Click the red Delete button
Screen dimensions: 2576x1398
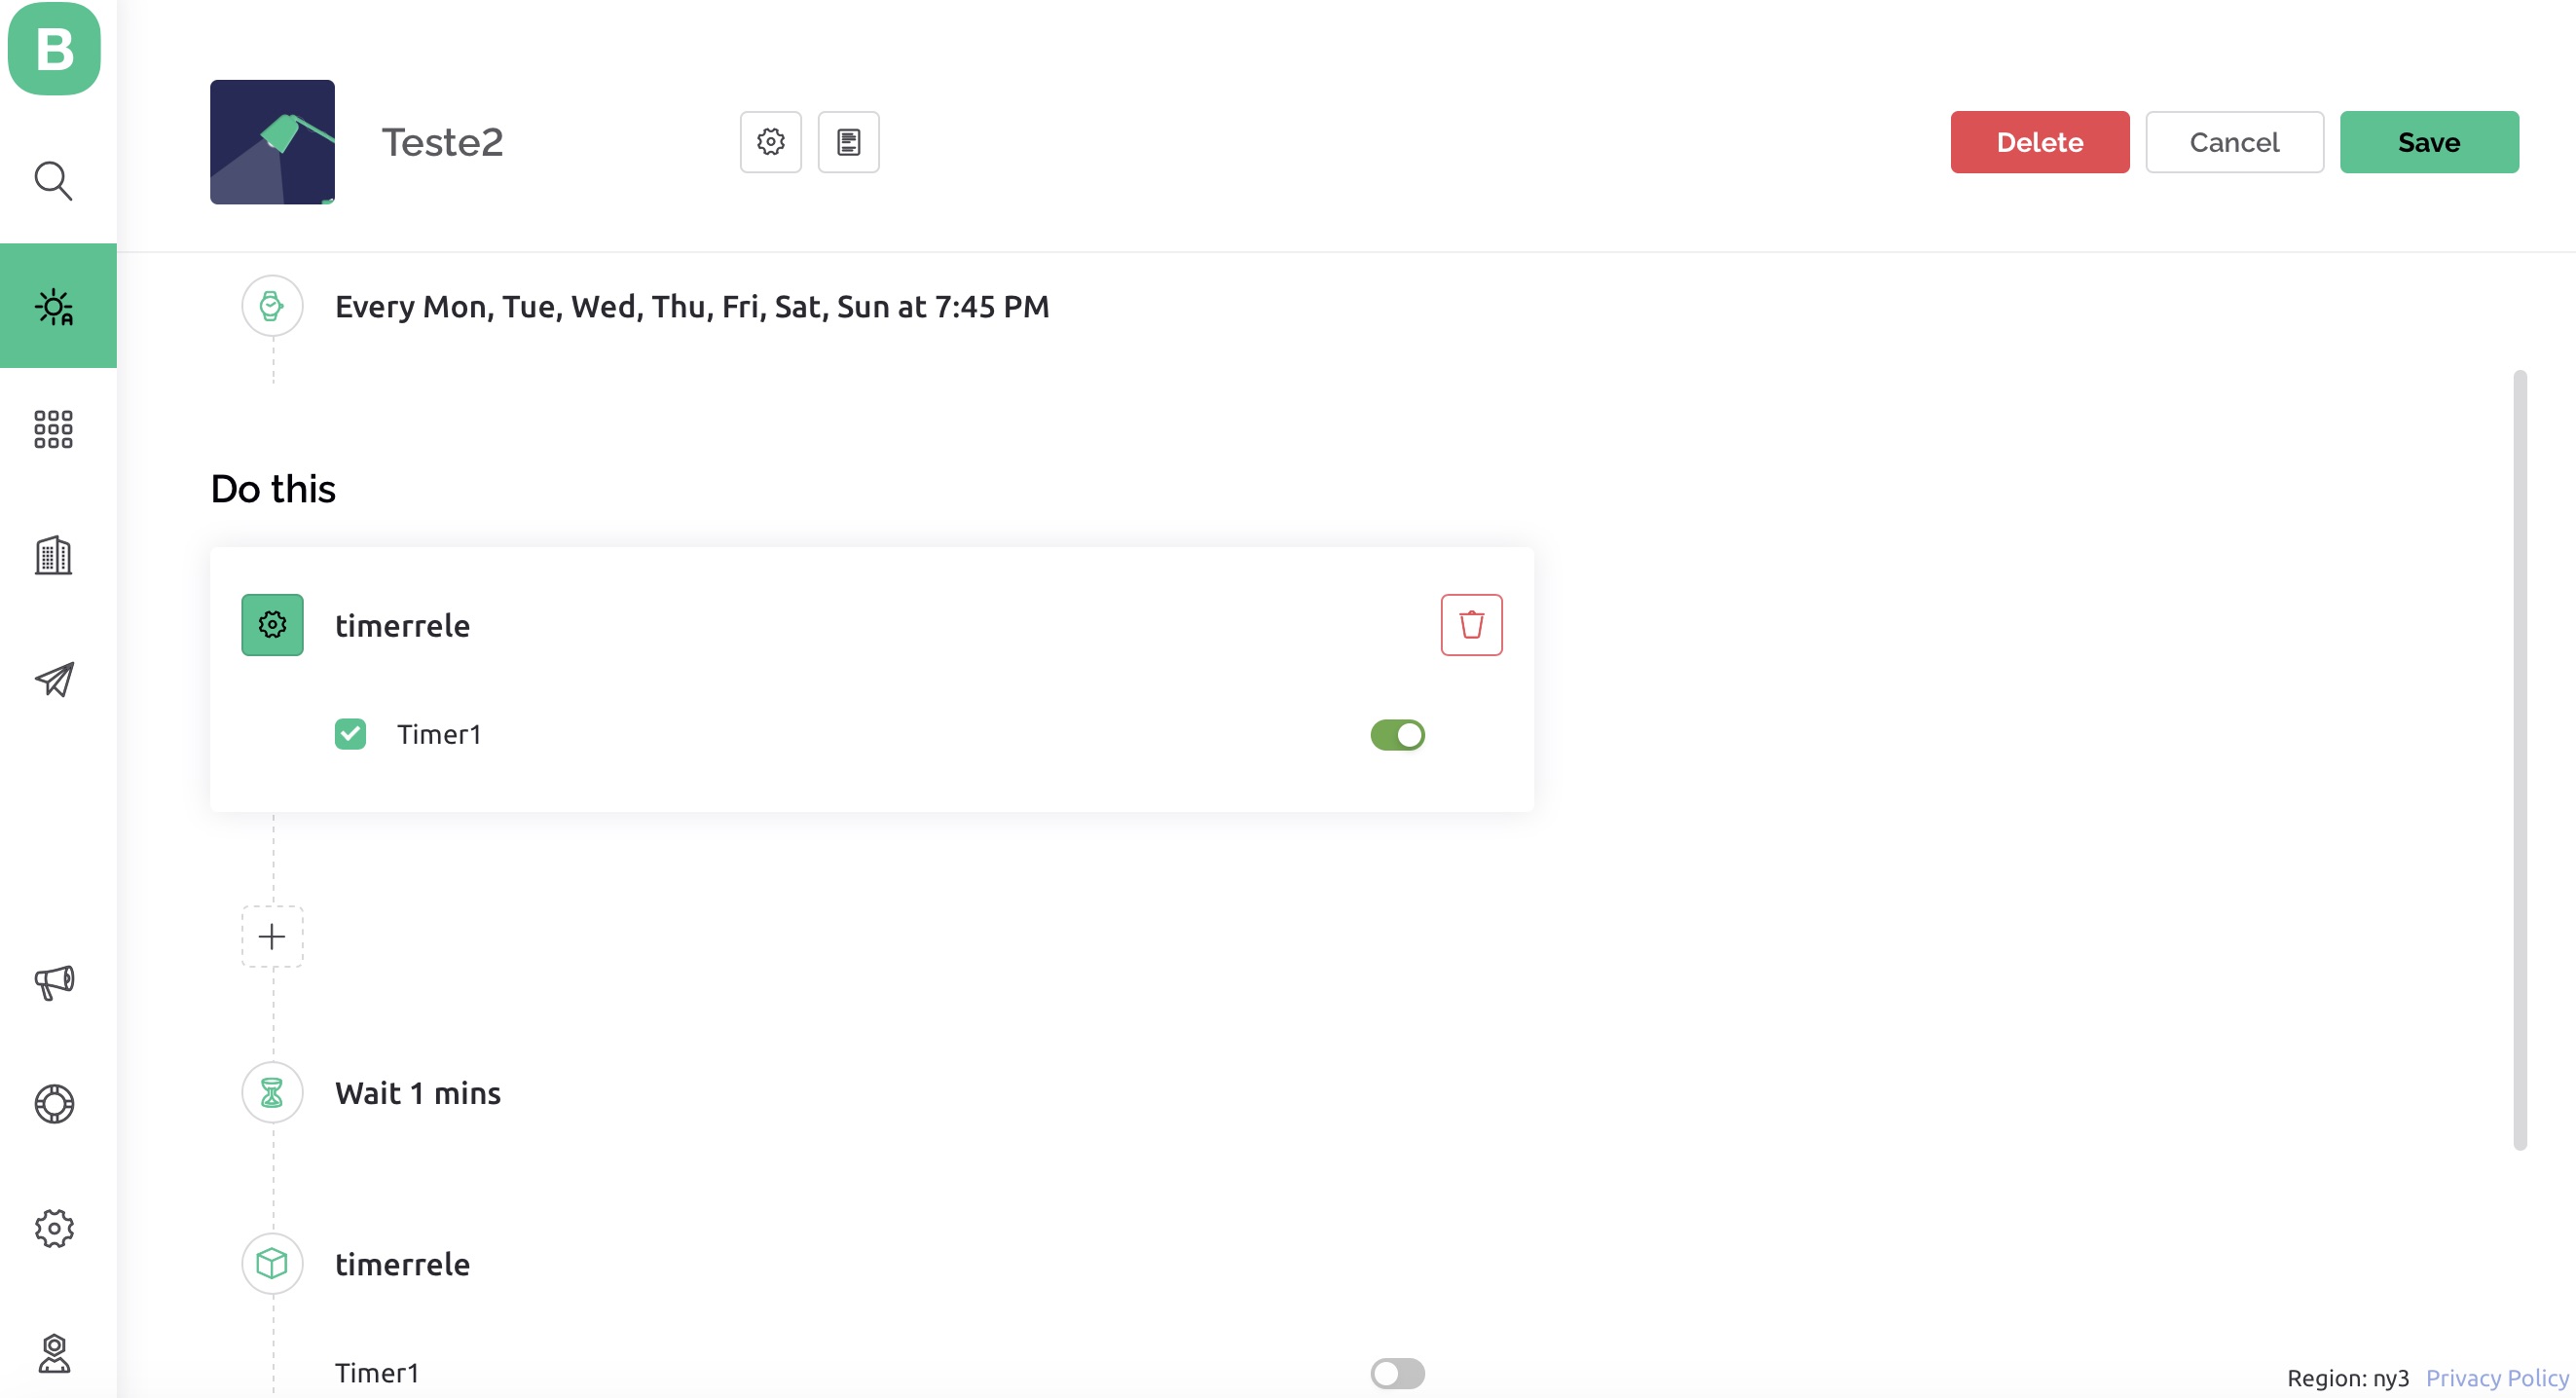(2040, 142)
